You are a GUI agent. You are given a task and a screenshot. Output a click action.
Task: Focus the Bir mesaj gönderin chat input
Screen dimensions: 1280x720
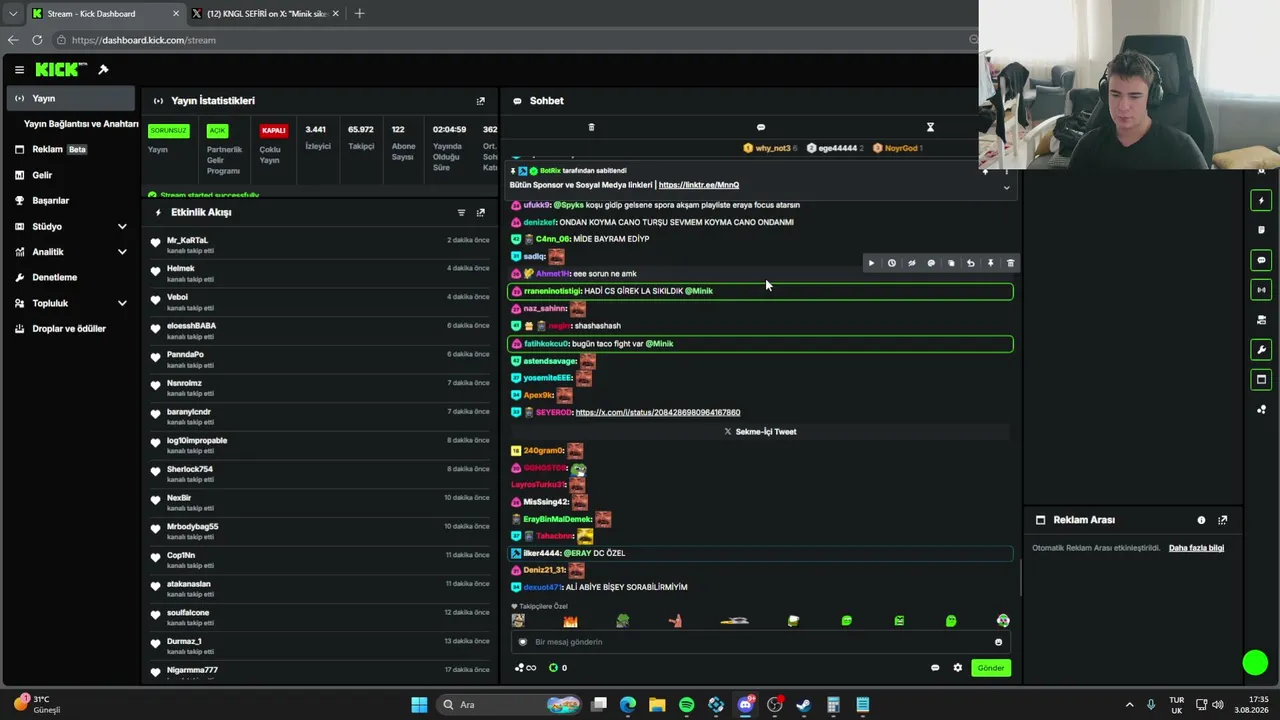point(760,642)
